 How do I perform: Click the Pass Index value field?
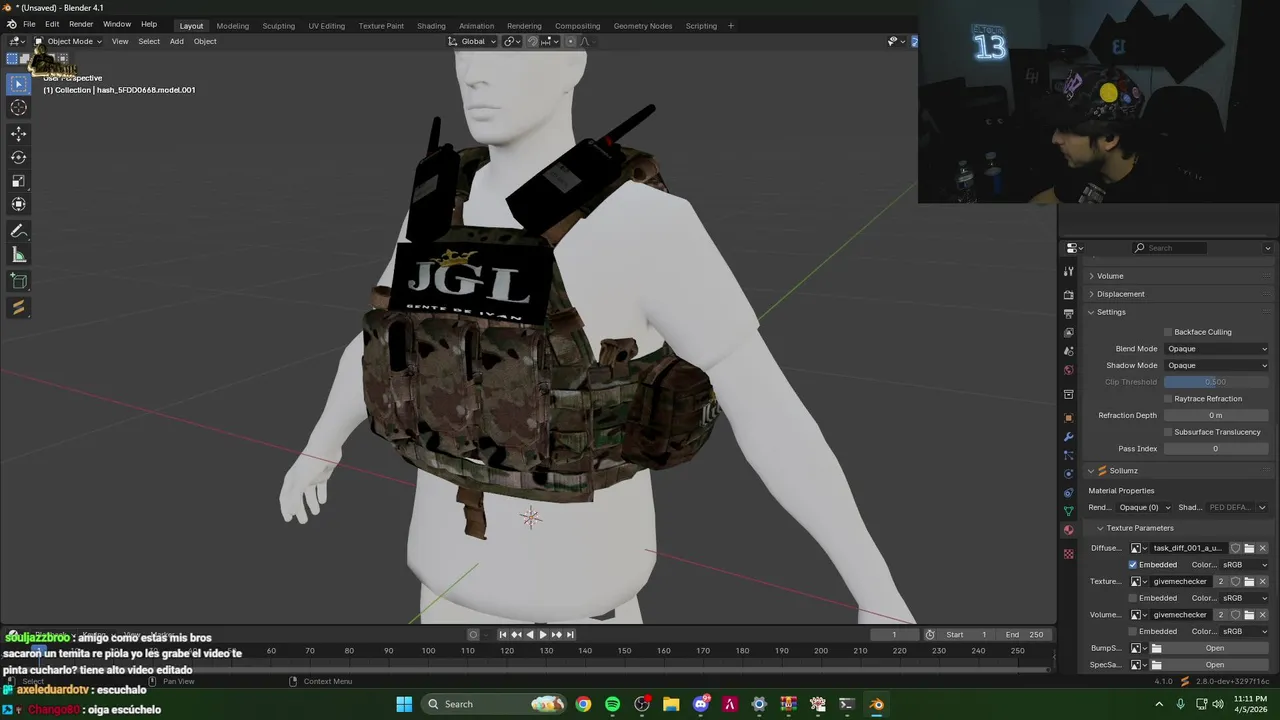point(1216,449)
